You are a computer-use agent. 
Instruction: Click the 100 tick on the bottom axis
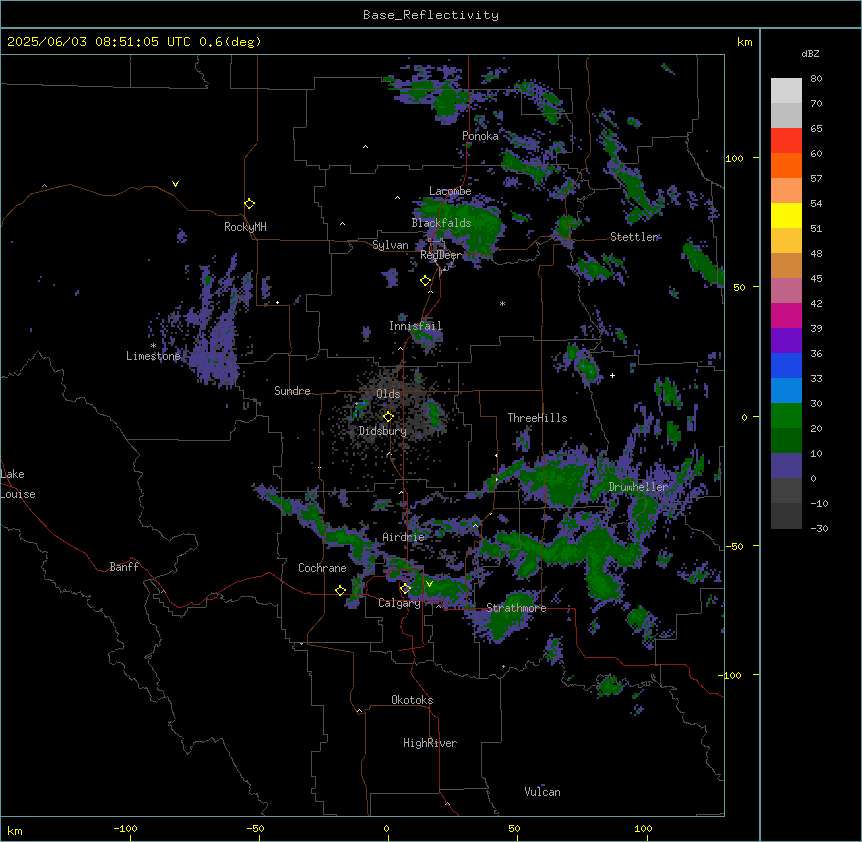(x=643, y=829)
